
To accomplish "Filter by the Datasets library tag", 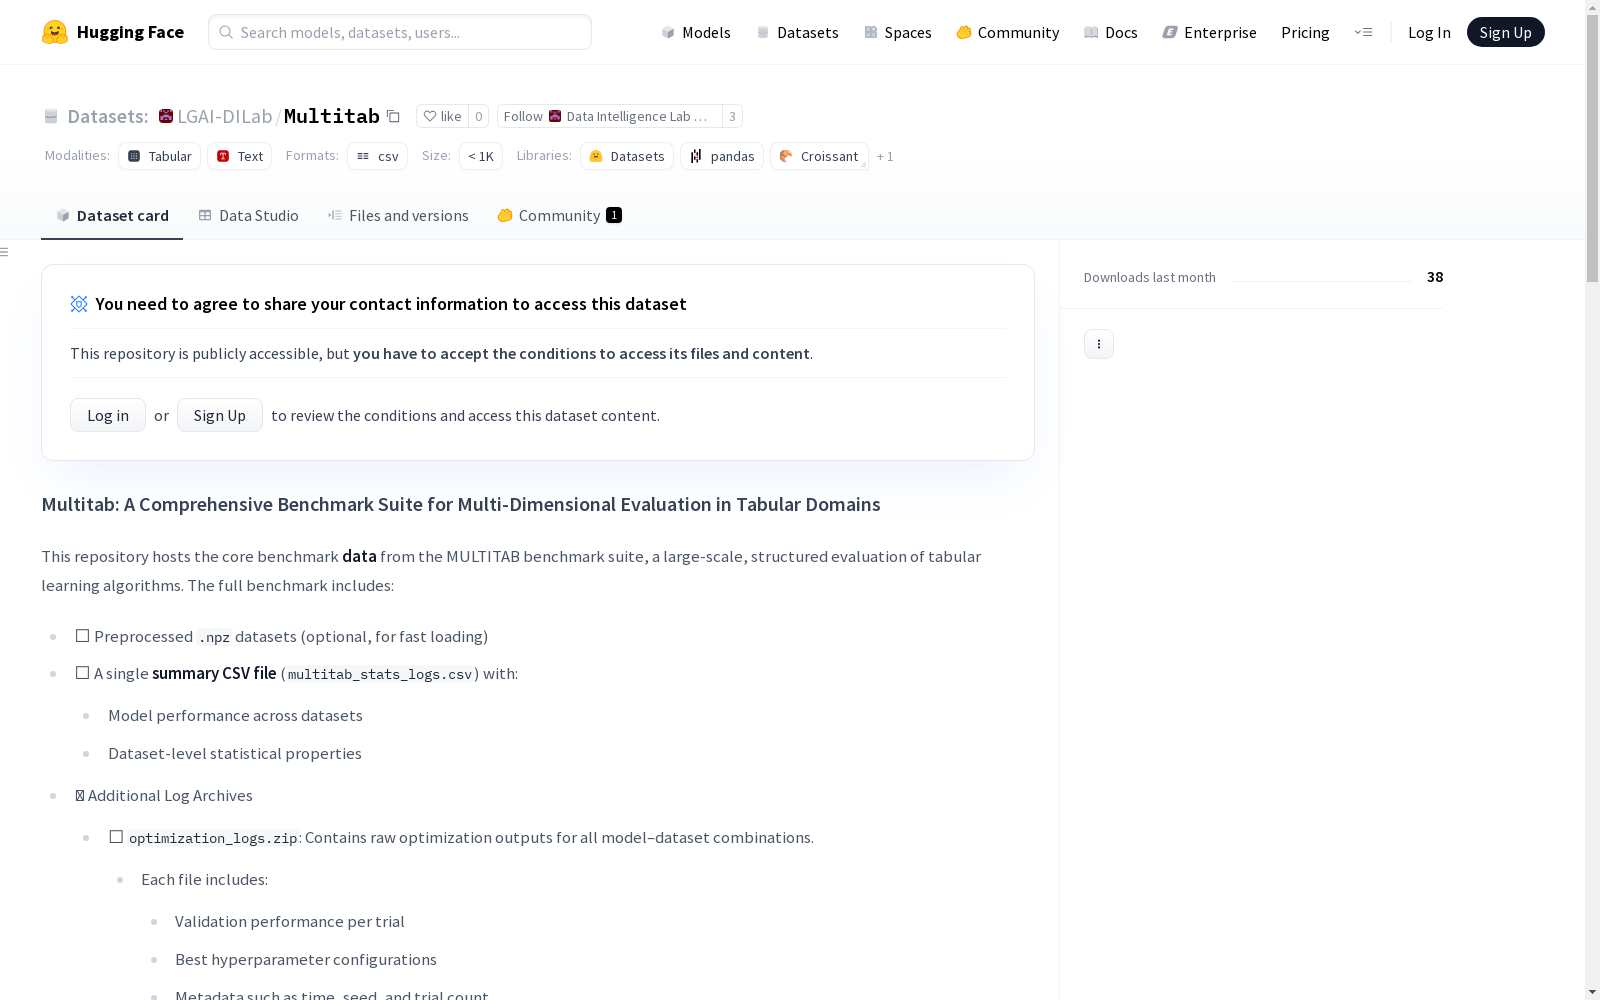I will [x=627, y=156].
